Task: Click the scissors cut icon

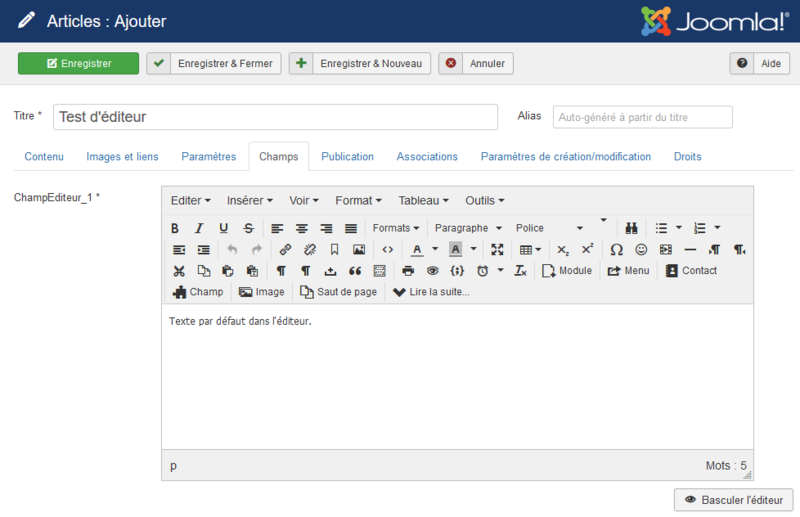Action: click(x=179, y=271)
